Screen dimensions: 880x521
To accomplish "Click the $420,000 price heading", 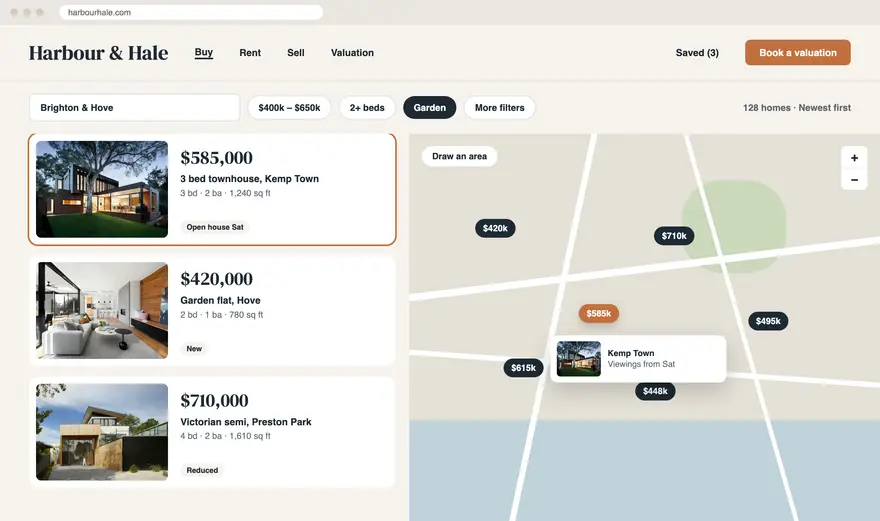I will 216,279.
